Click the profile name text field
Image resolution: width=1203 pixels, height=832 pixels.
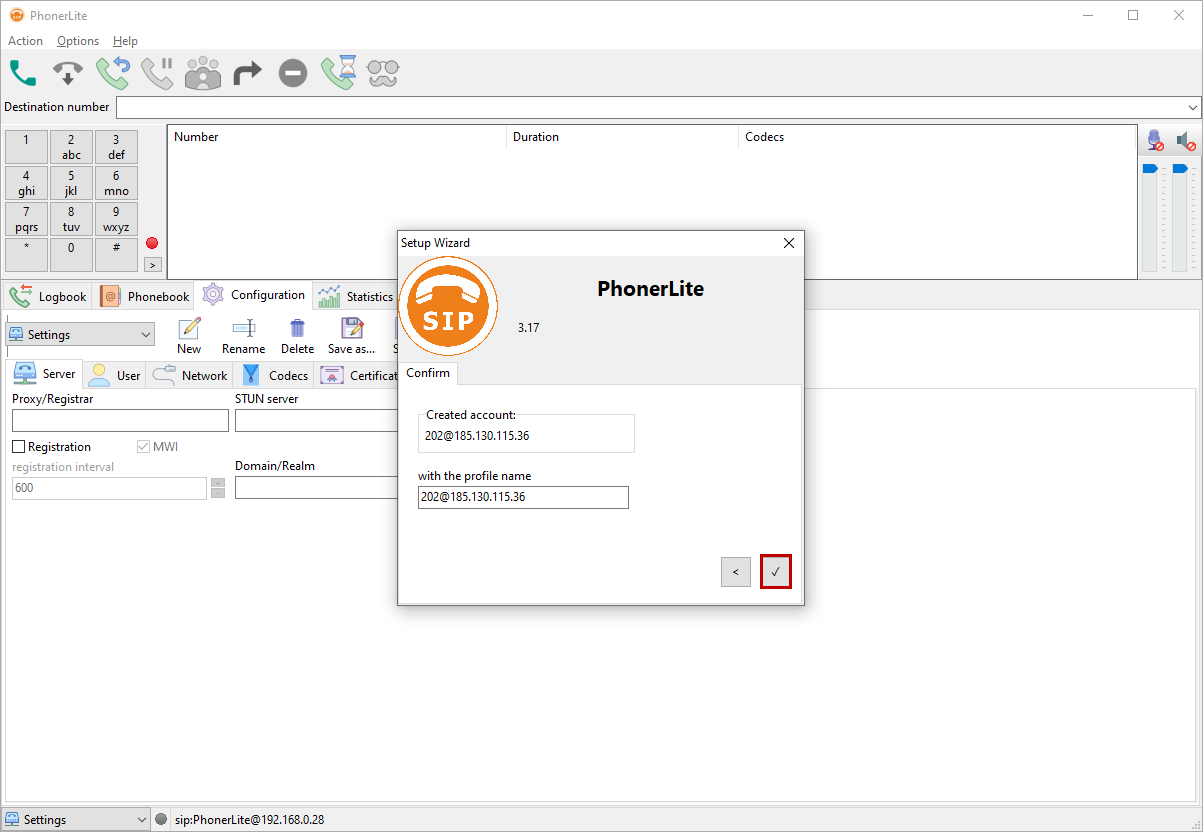coord(523,497)
